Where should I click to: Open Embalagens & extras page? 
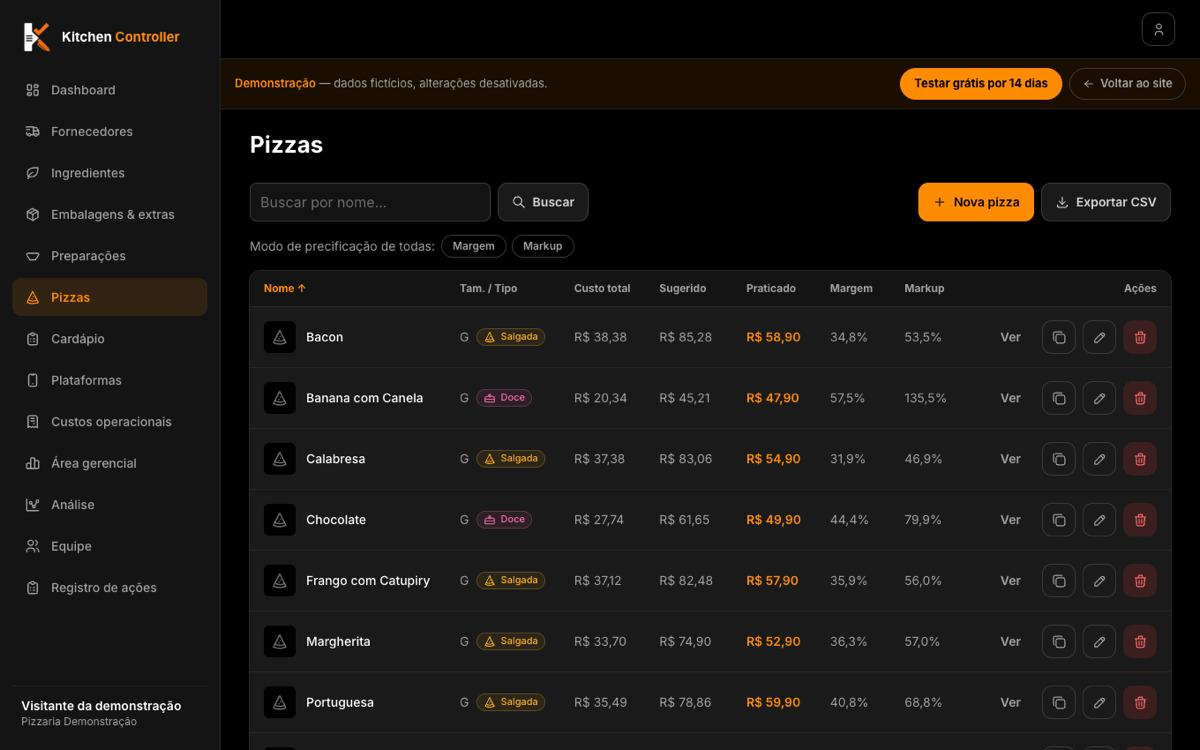click(110, 215)
